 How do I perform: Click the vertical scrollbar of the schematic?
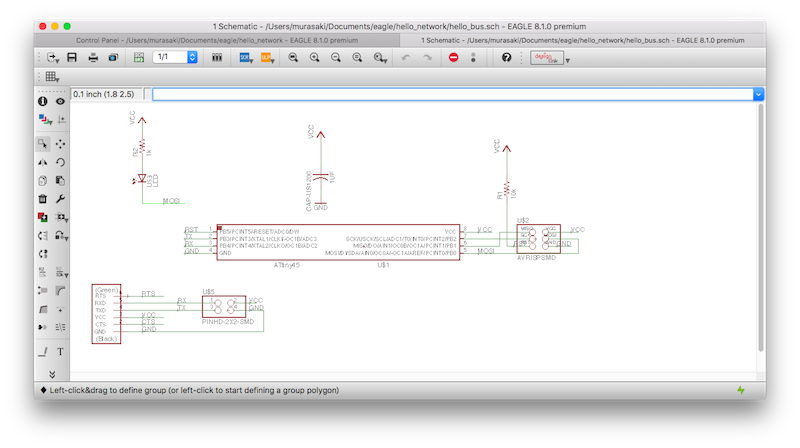pos(761,227)
